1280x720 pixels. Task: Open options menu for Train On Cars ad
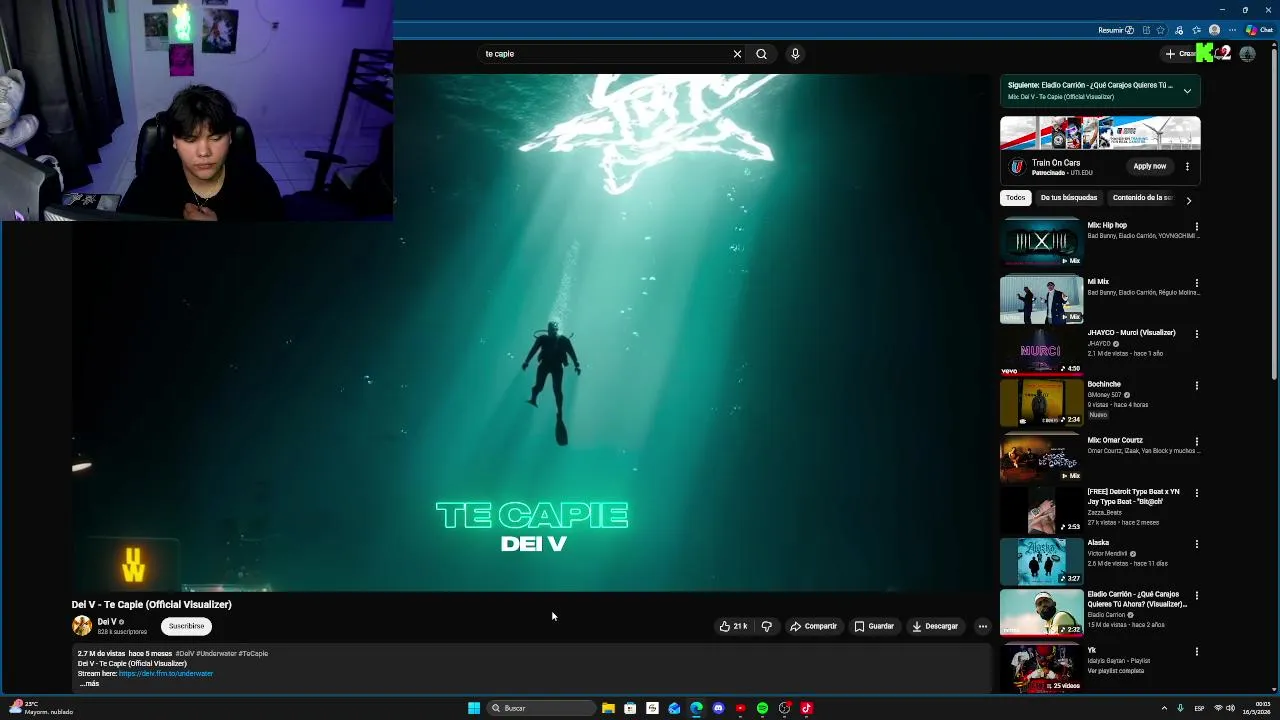point(1187,166)
